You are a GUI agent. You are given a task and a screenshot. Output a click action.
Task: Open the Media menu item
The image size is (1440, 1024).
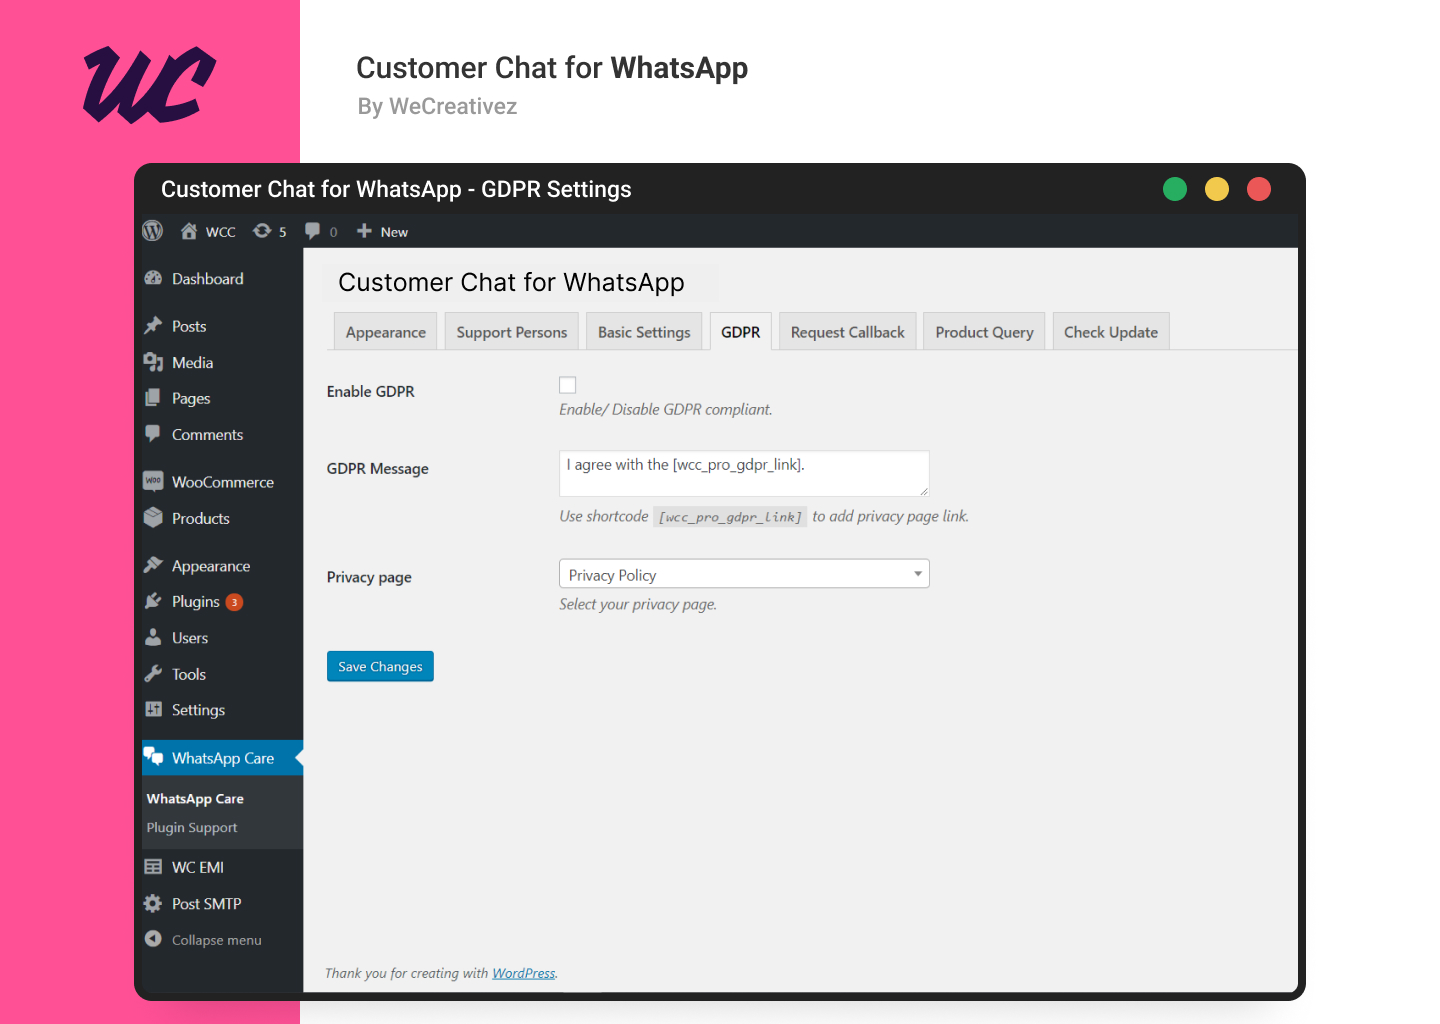point(192,363)
